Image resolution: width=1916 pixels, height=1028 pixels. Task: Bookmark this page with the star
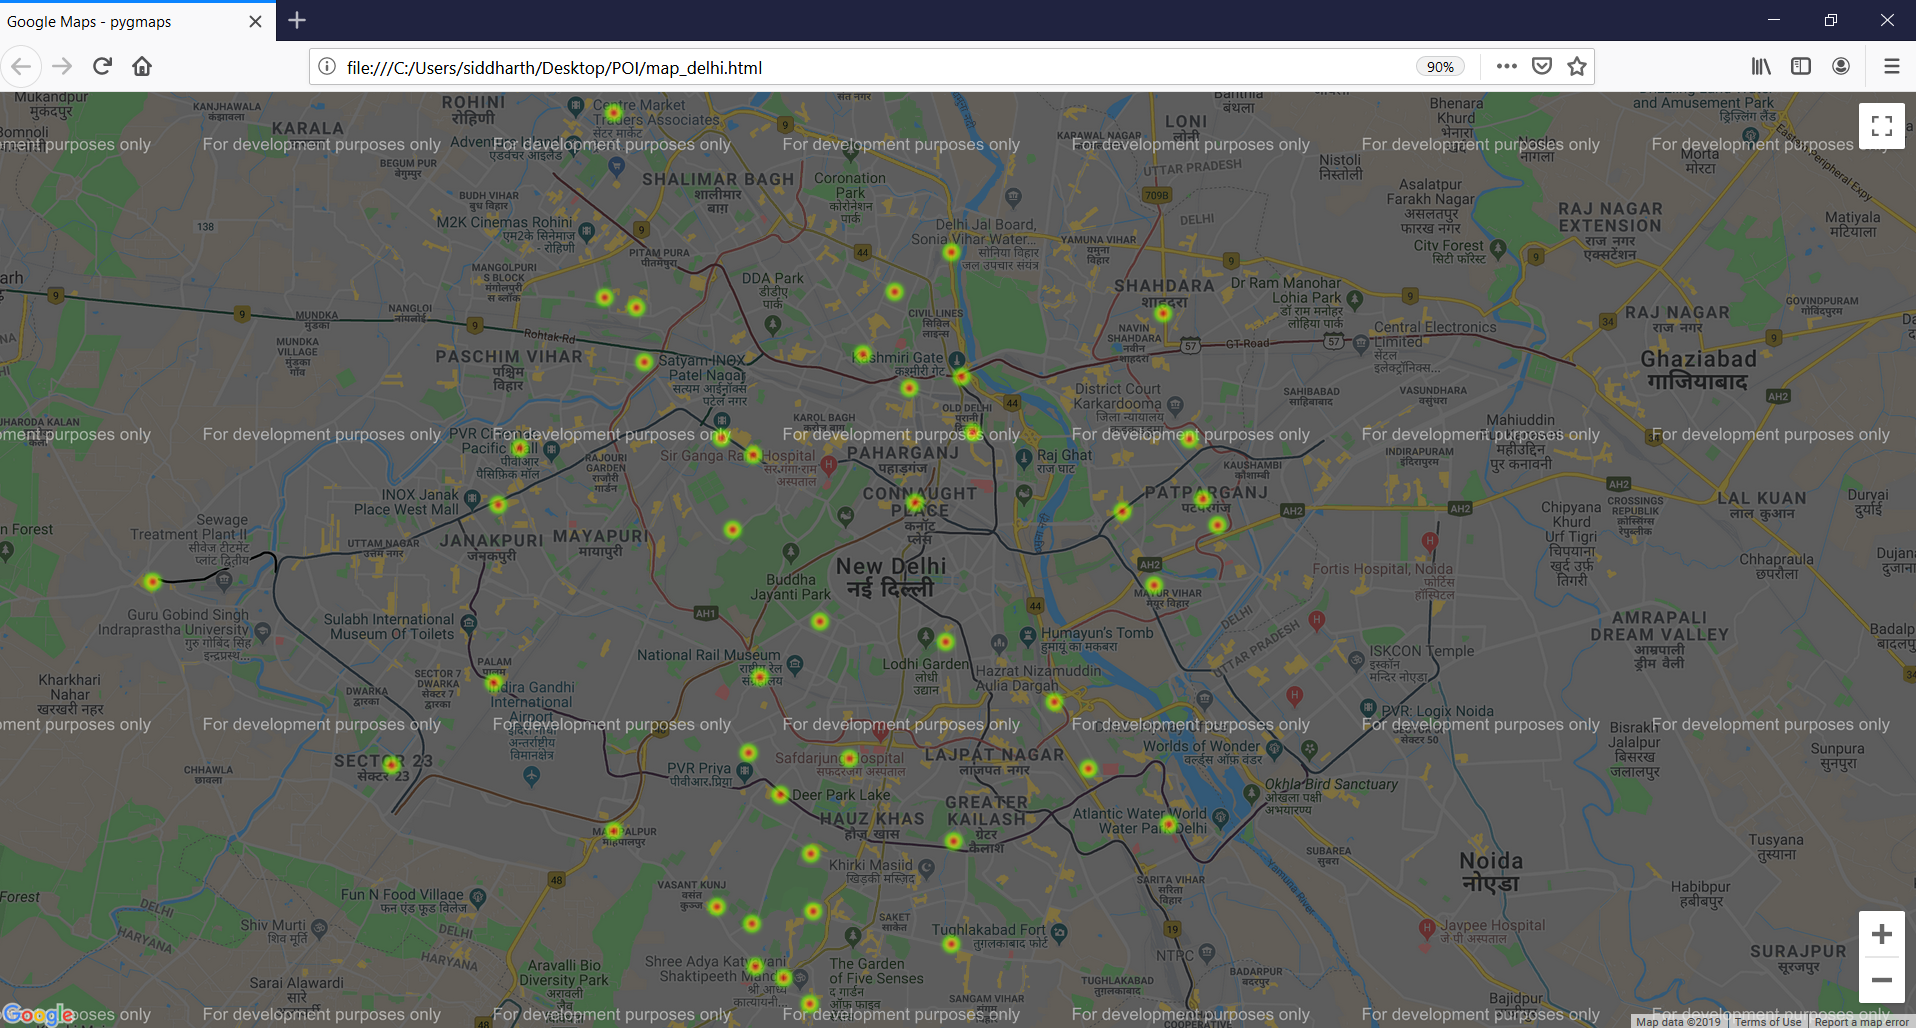(1577, 67)
